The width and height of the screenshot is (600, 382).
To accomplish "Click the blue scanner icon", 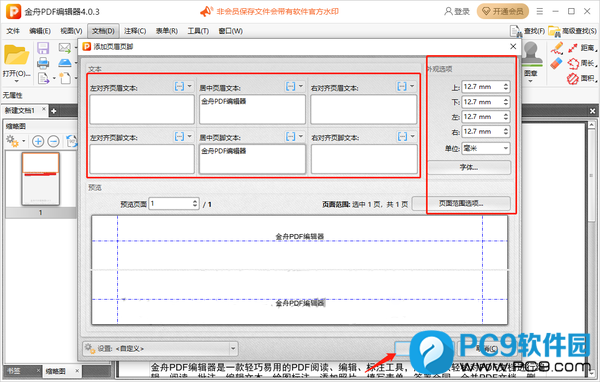I will point(65,62).
